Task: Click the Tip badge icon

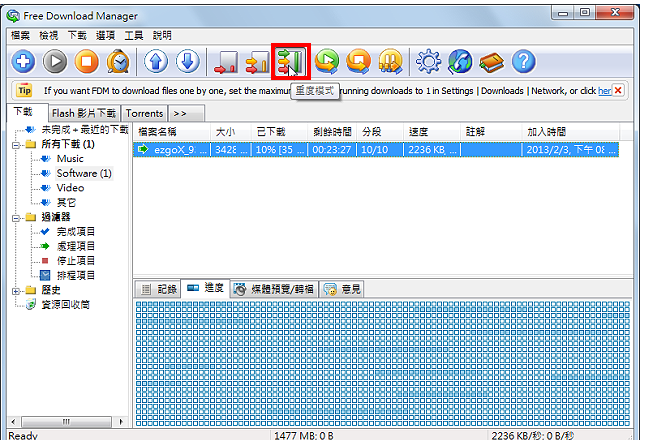Action: 24,90
